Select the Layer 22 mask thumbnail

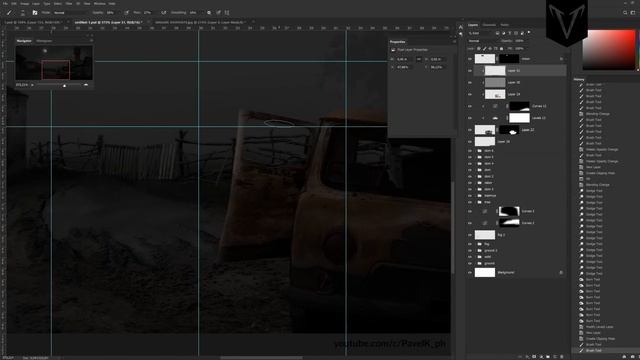(x=509, y=130)
